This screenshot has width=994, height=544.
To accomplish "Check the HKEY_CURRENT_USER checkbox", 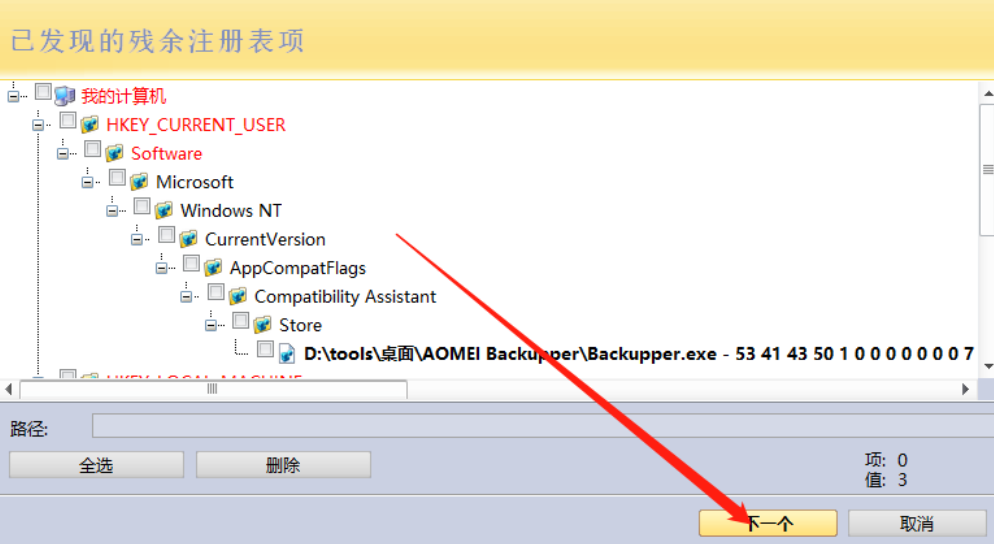I will tap(68, 120).
